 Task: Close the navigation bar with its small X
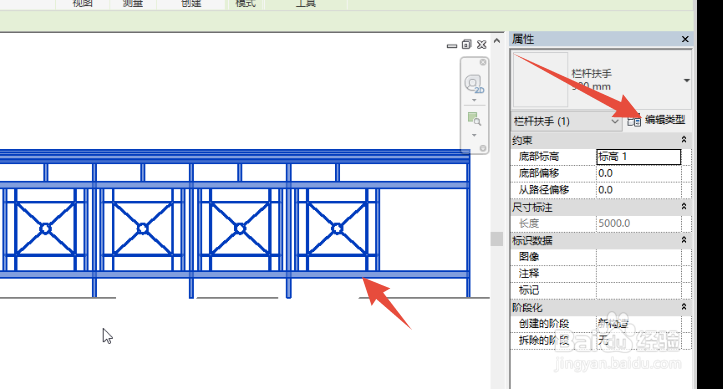[483, 62]
